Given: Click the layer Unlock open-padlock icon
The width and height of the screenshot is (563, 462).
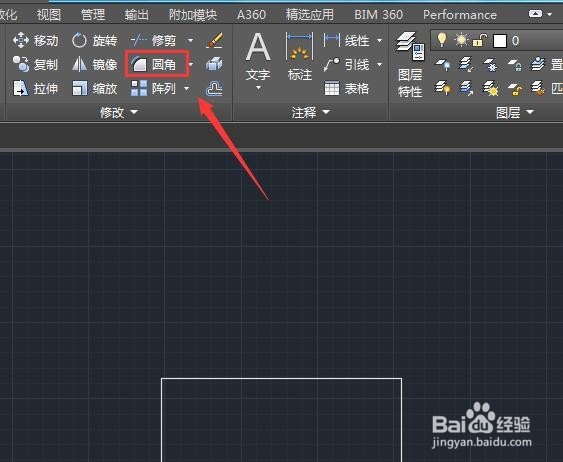Looking at the screenshot, I should [514, 89].
